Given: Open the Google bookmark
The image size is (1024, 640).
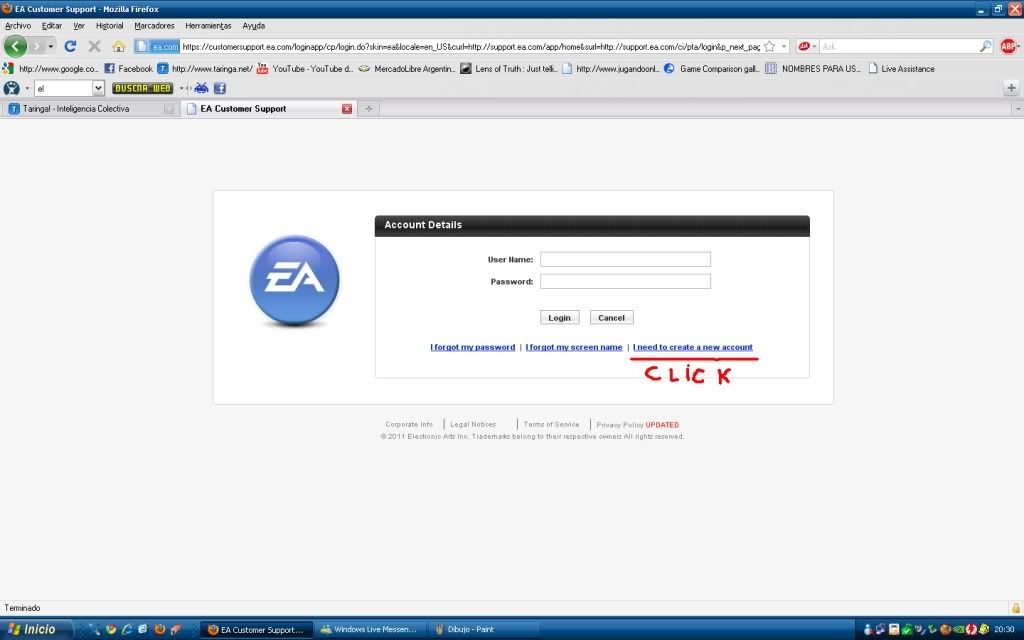Looking at the screenshot, I should tap(51, 69).
